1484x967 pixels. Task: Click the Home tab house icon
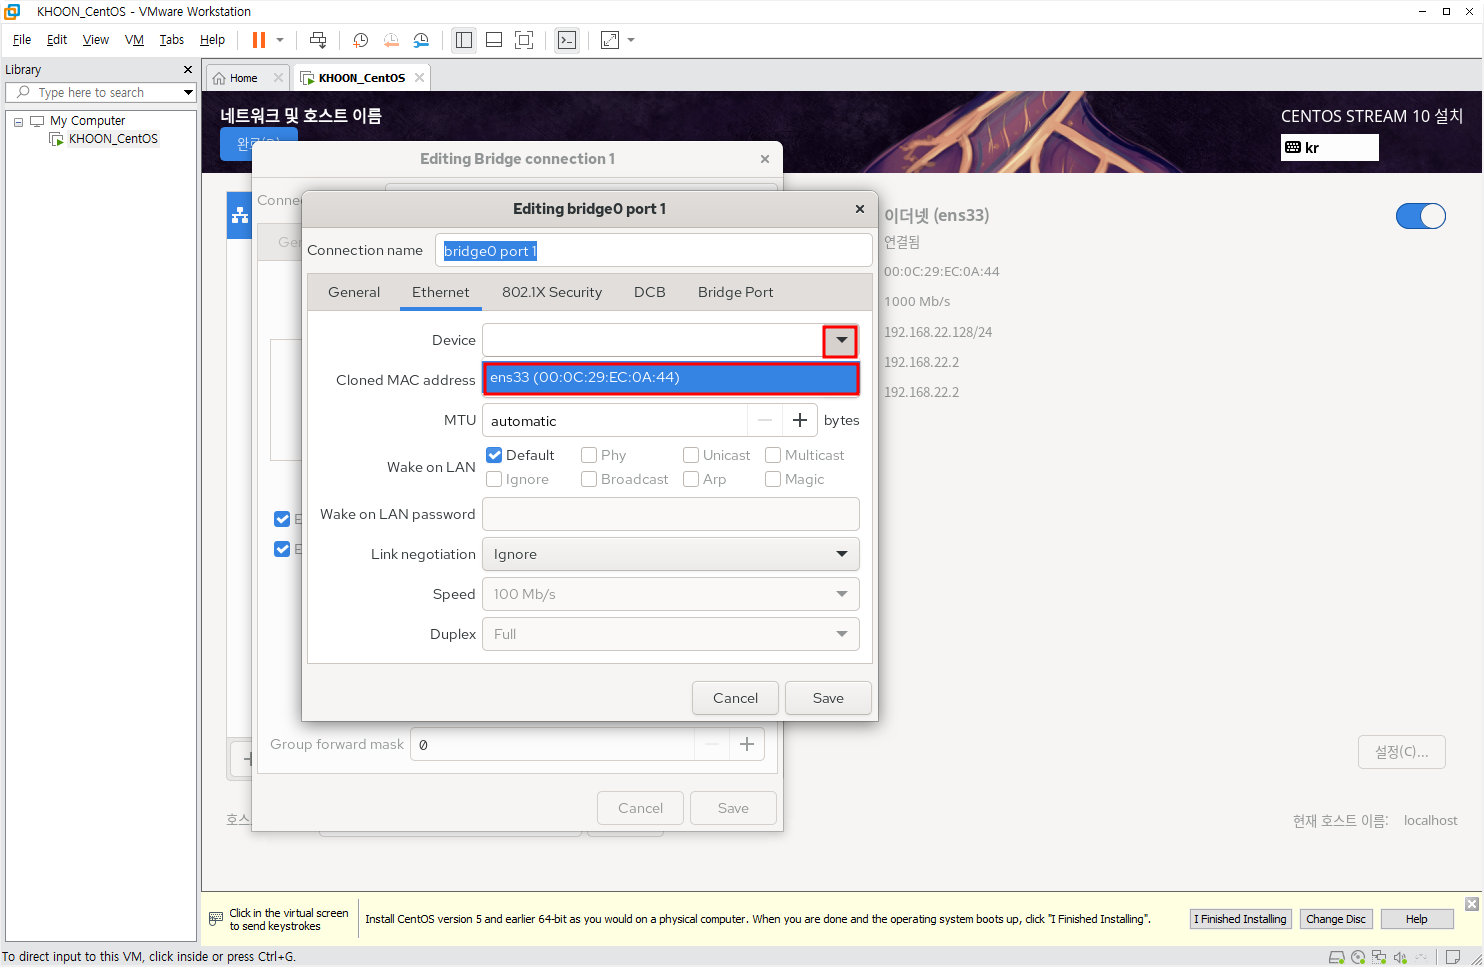pos(219,78)
